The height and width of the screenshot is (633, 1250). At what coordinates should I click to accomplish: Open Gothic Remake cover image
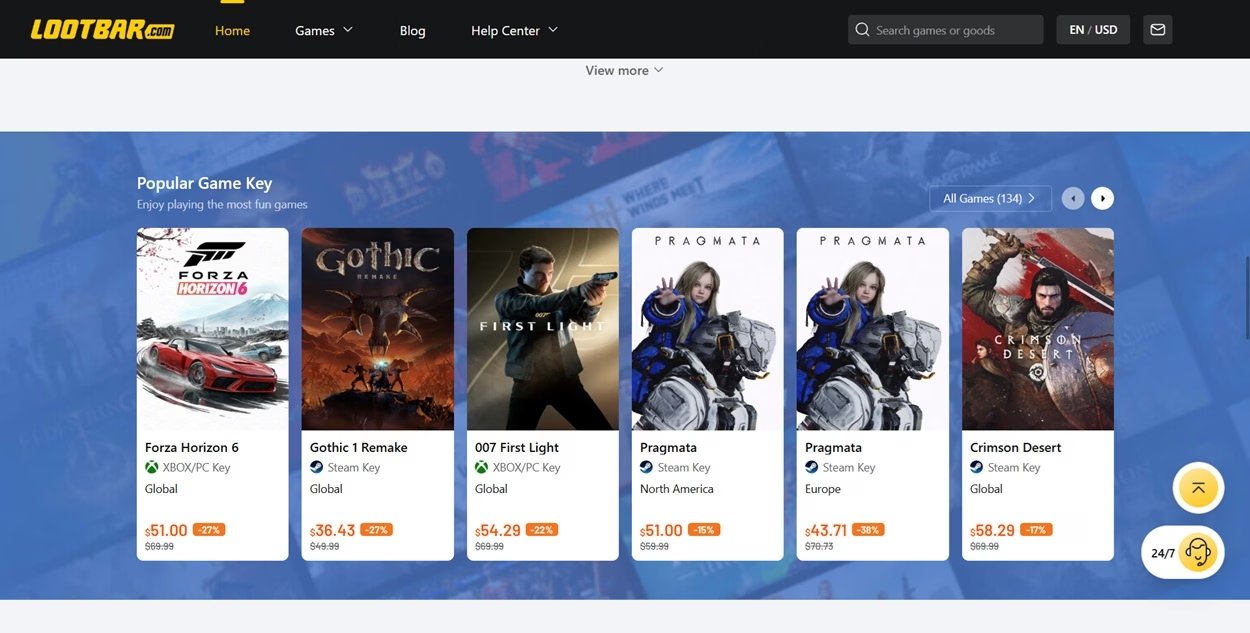[378, 329]
